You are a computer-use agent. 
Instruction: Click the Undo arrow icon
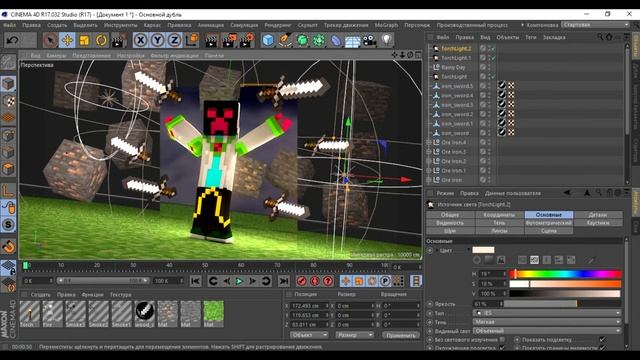pyautogui.click(x=12, y=40)
